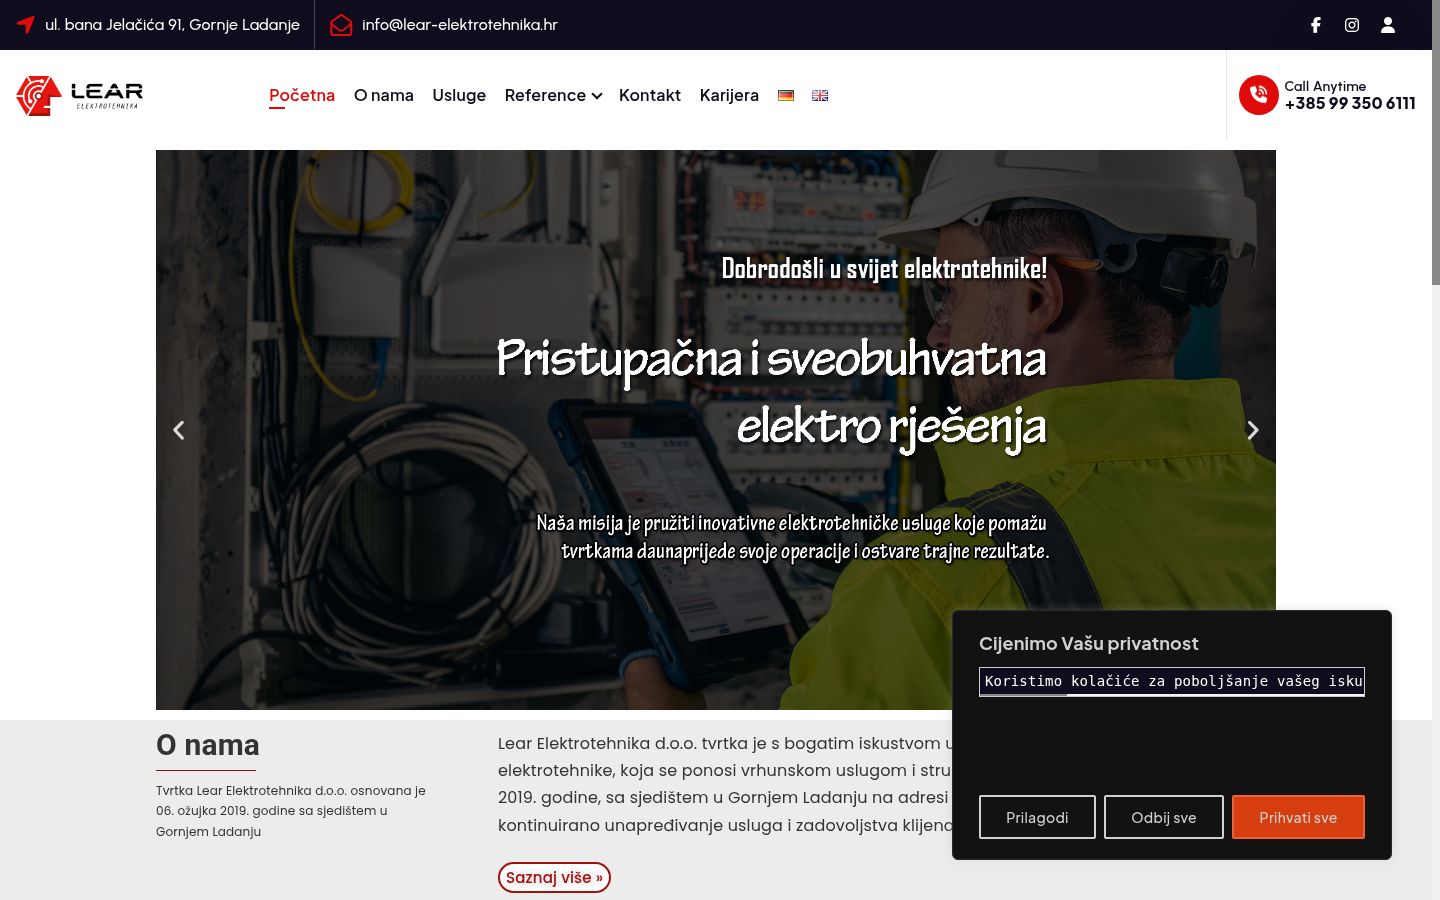Screen dimensions: 1440x900
Task: Reject cookies with Odbij sve
Action: click(1164, 817)
